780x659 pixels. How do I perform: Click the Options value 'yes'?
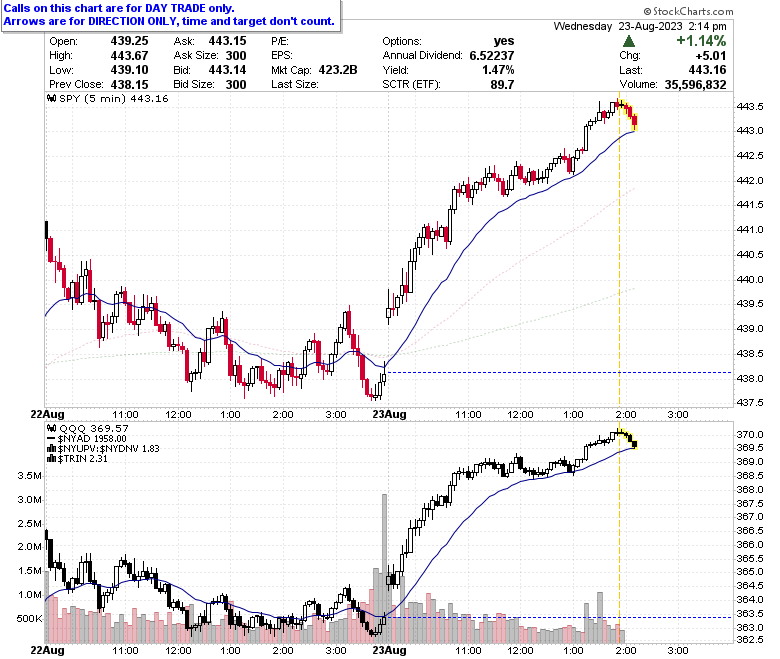(x=504, y=41)
